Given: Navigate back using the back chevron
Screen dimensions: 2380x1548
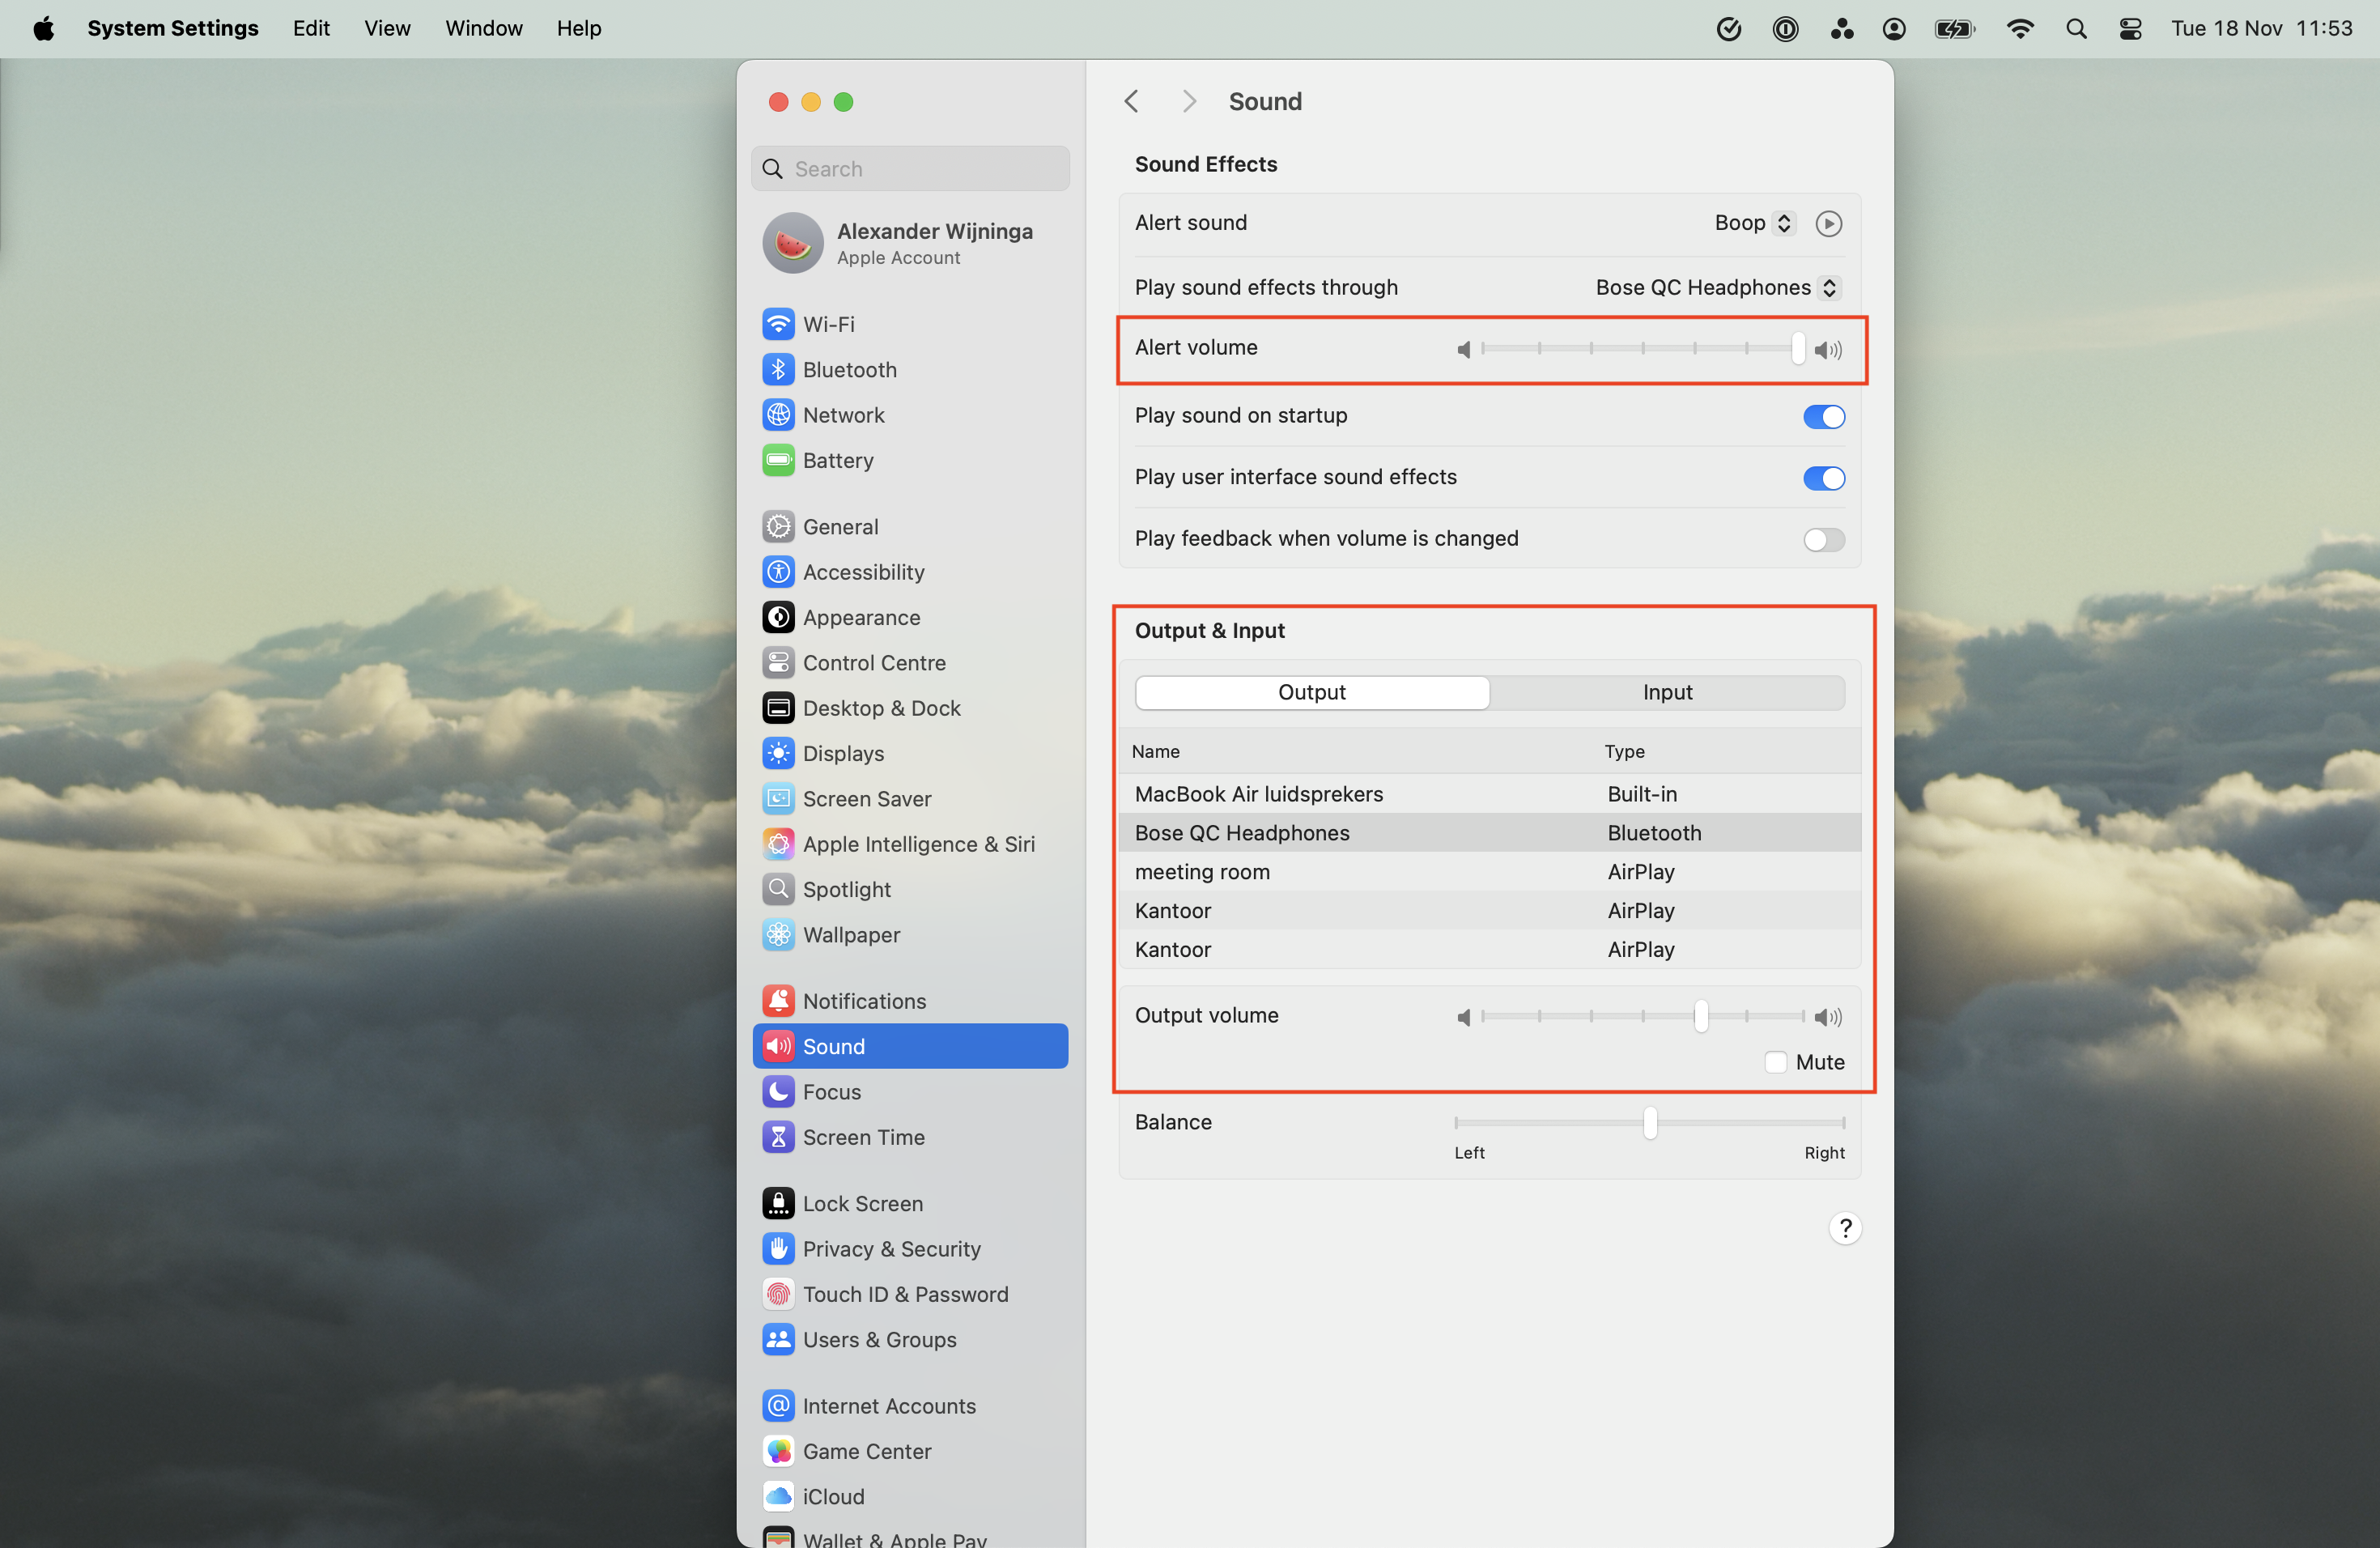Looking at the screenshot, I should (1131, 100).
